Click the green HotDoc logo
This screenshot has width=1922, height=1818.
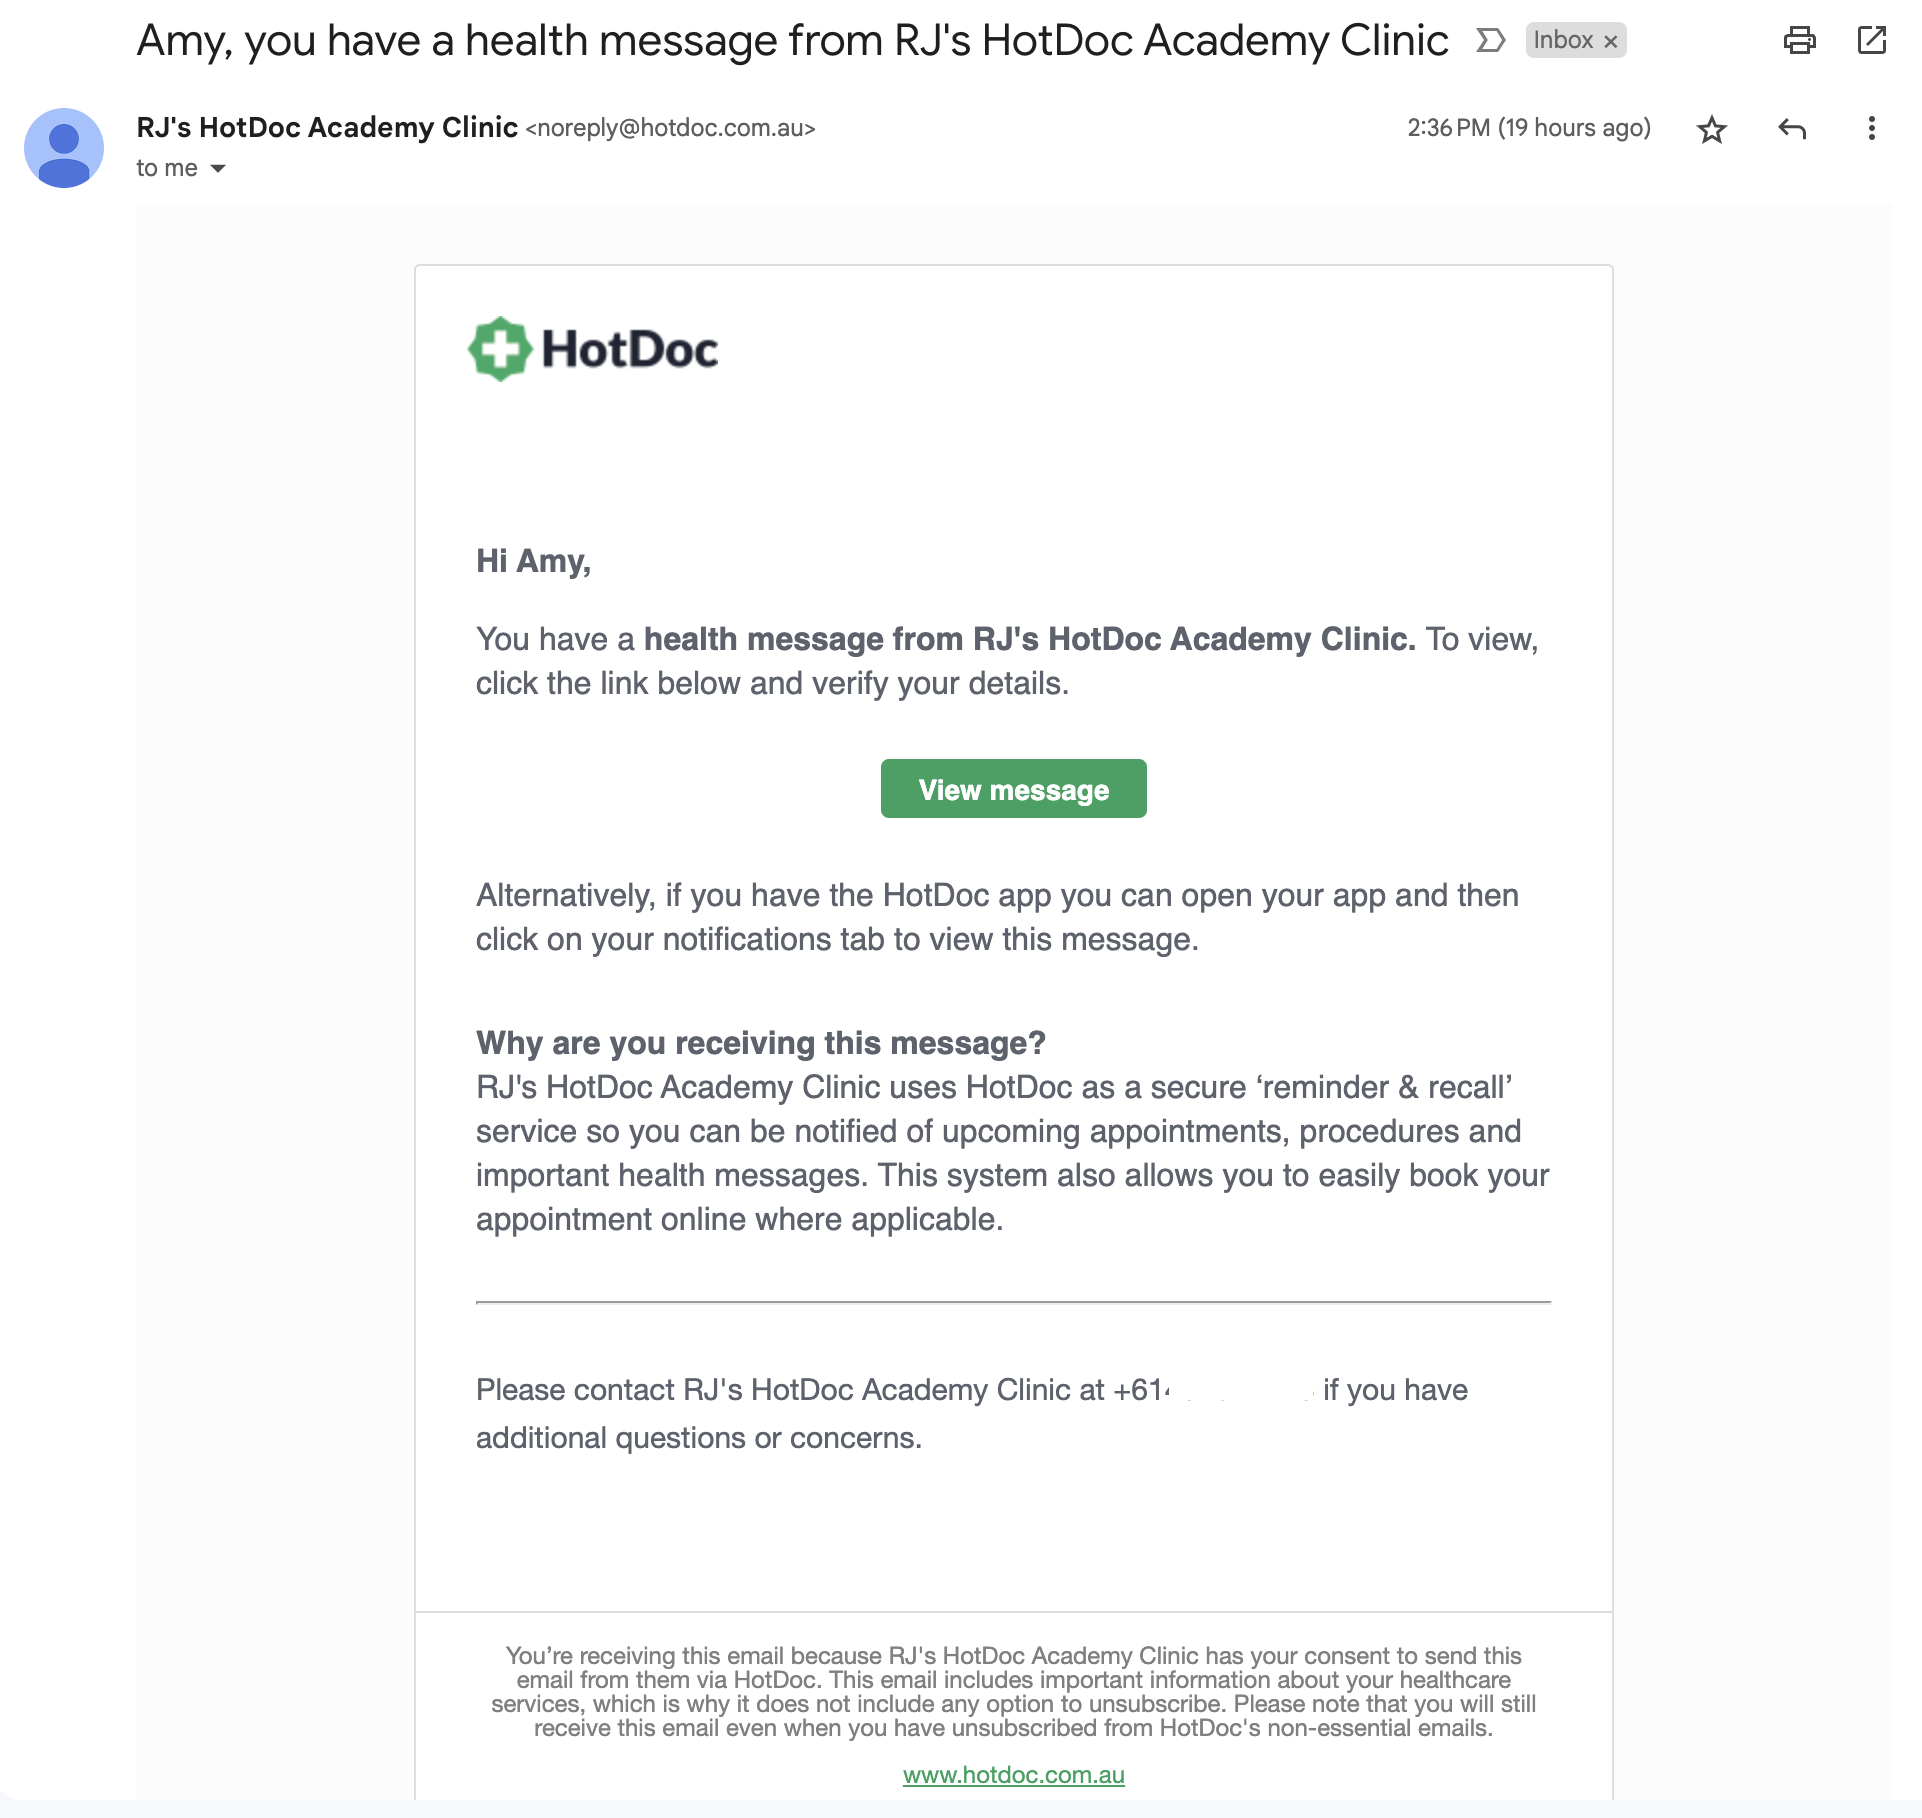(x=593, y=349)
